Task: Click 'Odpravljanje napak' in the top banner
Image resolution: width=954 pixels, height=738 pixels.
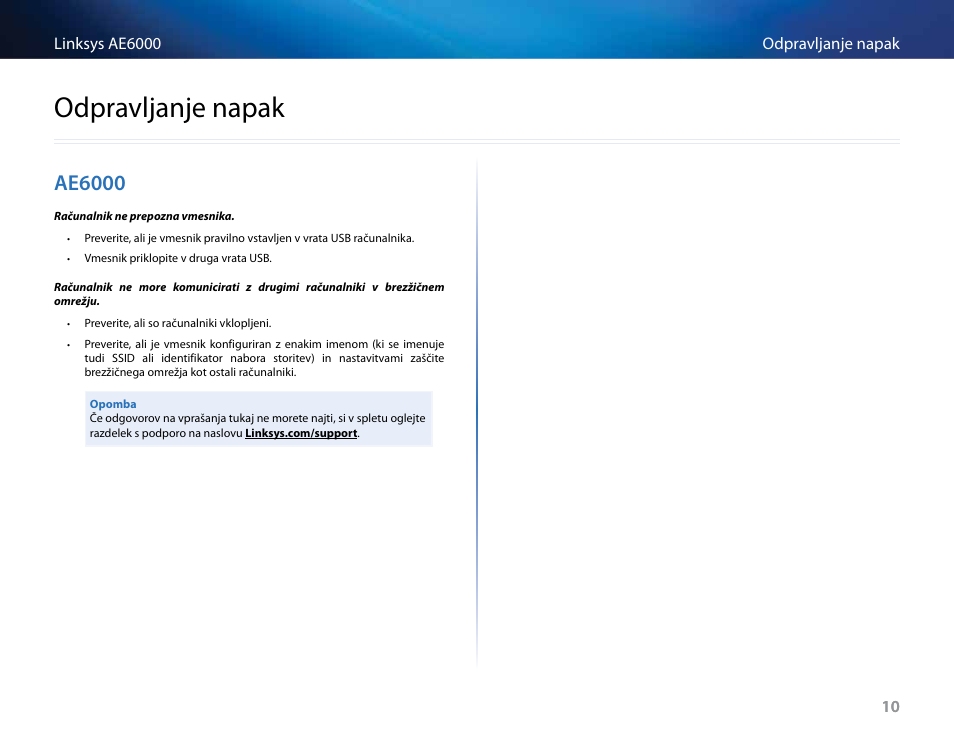Action: tap(830, 44)
